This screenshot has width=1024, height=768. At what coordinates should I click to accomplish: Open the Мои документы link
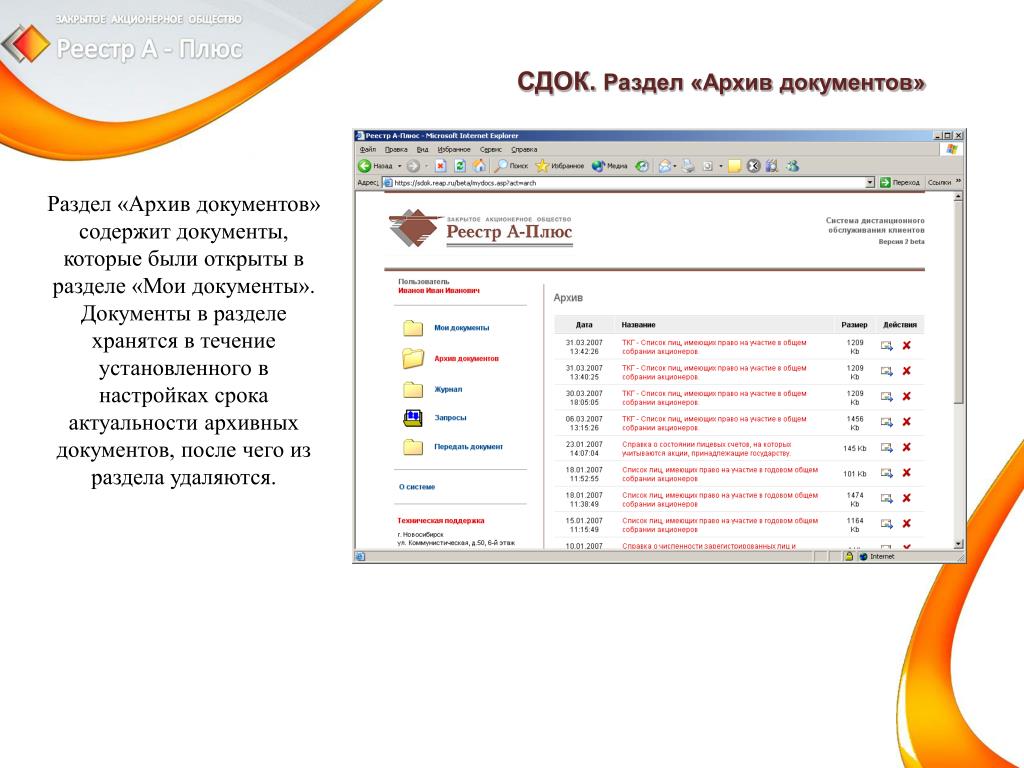click(x=461, y=328)
